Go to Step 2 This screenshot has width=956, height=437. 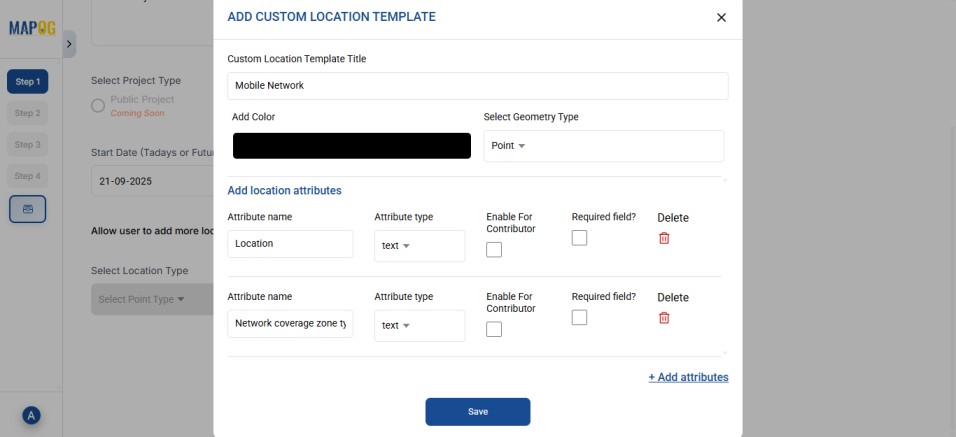coord(28,113)
